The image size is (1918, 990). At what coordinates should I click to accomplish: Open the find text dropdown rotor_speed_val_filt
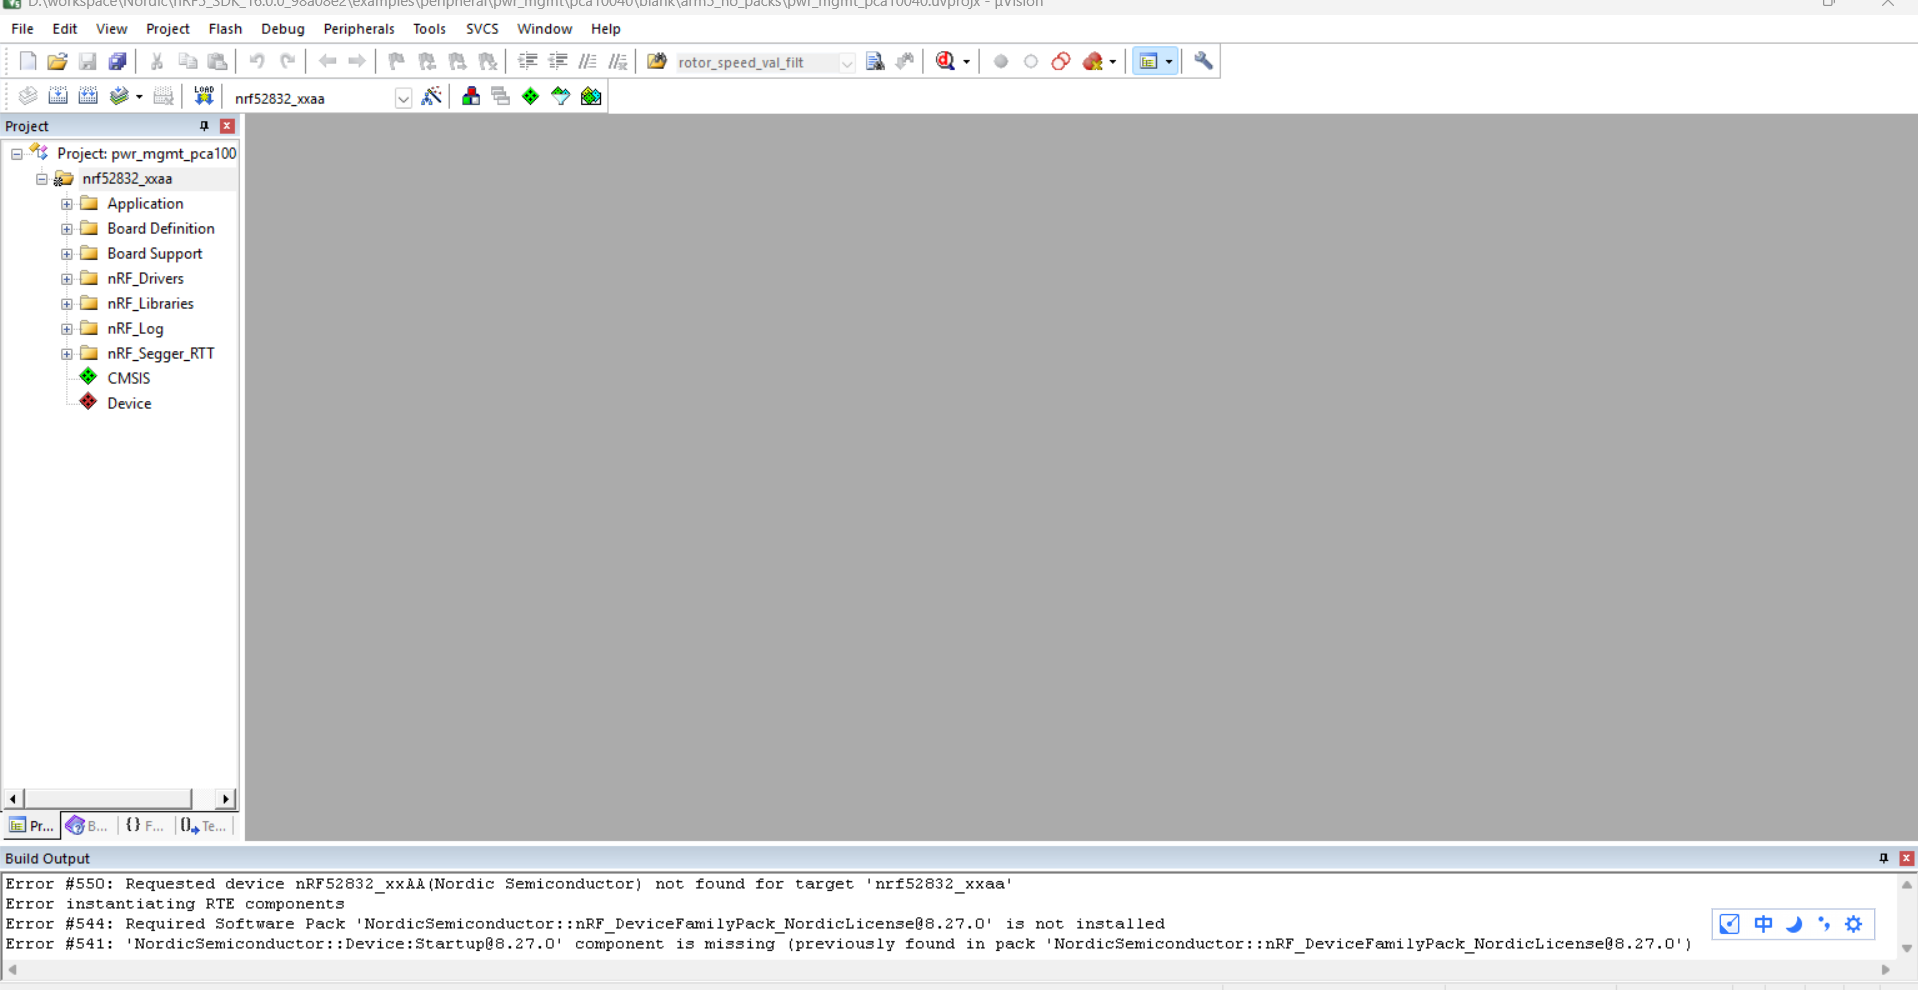pos(847,62)
